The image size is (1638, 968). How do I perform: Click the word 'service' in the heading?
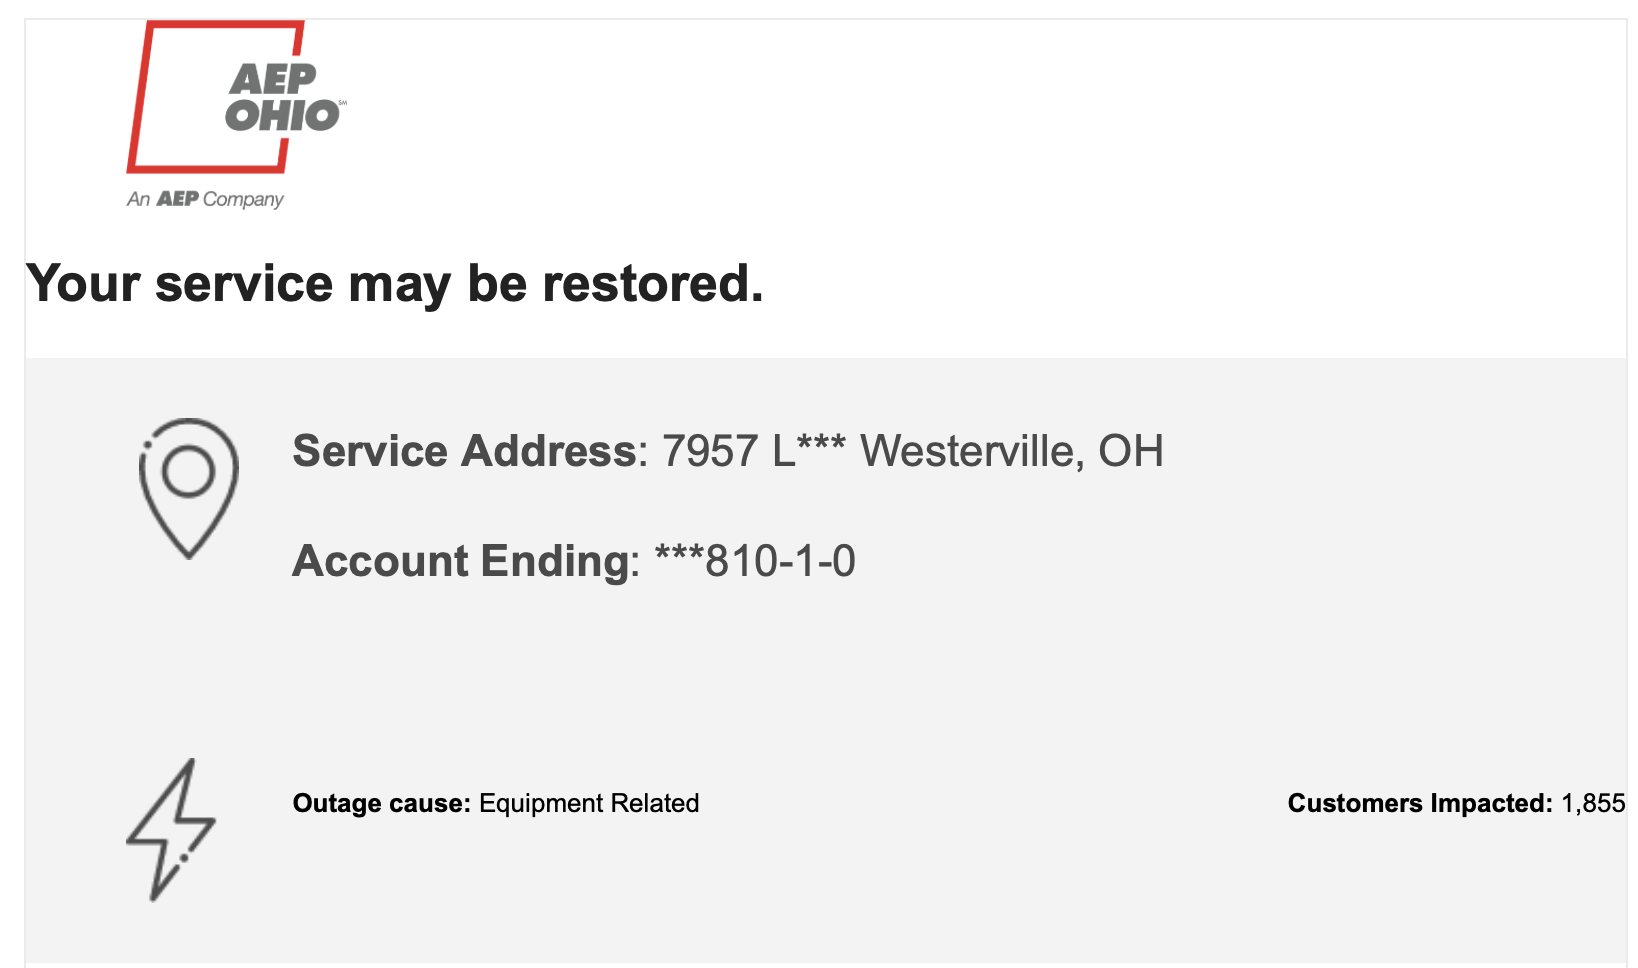click(244, 284)
